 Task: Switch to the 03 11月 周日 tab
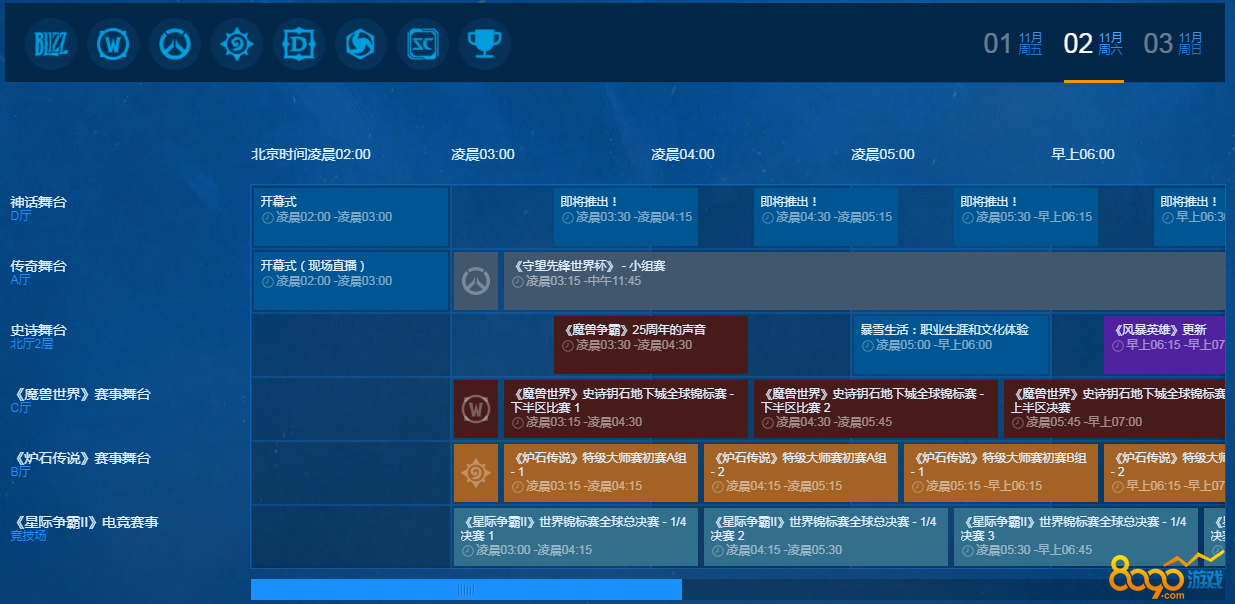pos(1173,43)
